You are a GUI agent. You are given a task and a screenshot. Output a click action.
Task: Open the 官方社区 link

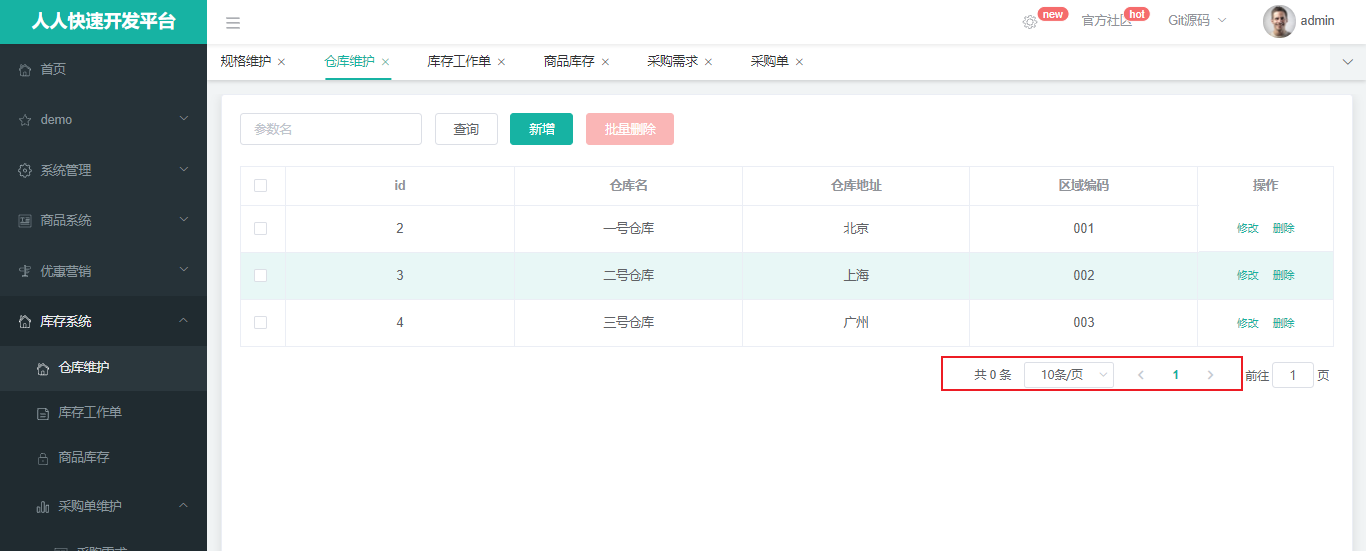[1107, 21]
